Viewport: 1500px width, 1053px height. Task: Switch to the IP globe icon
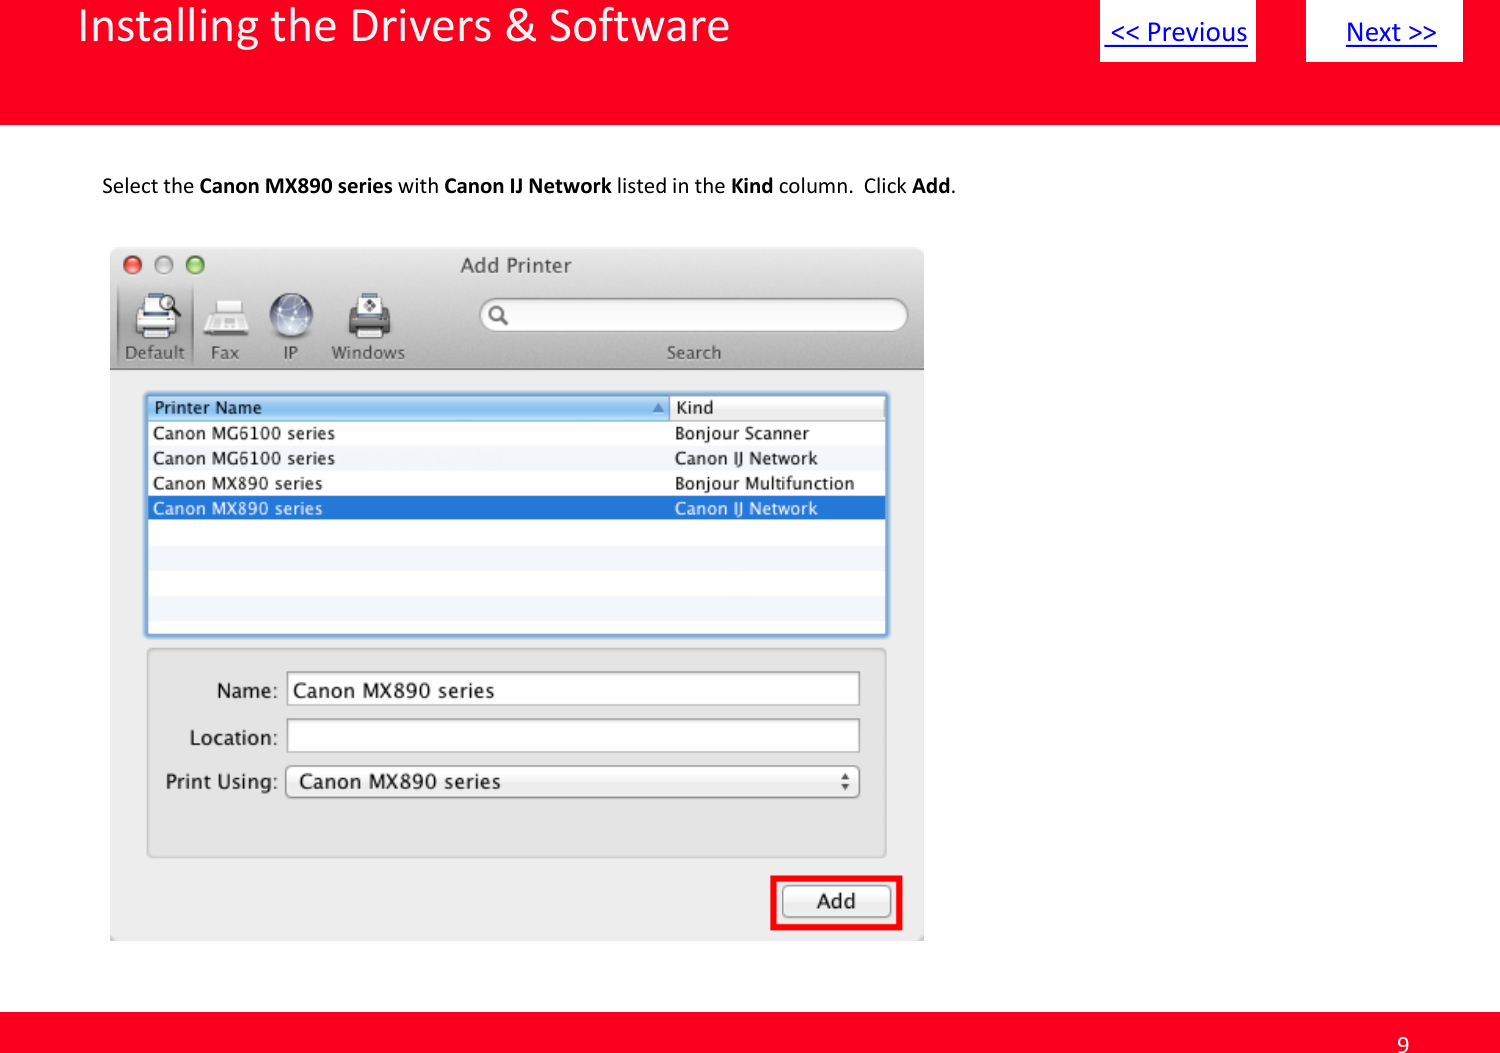[x=291, y=326]
